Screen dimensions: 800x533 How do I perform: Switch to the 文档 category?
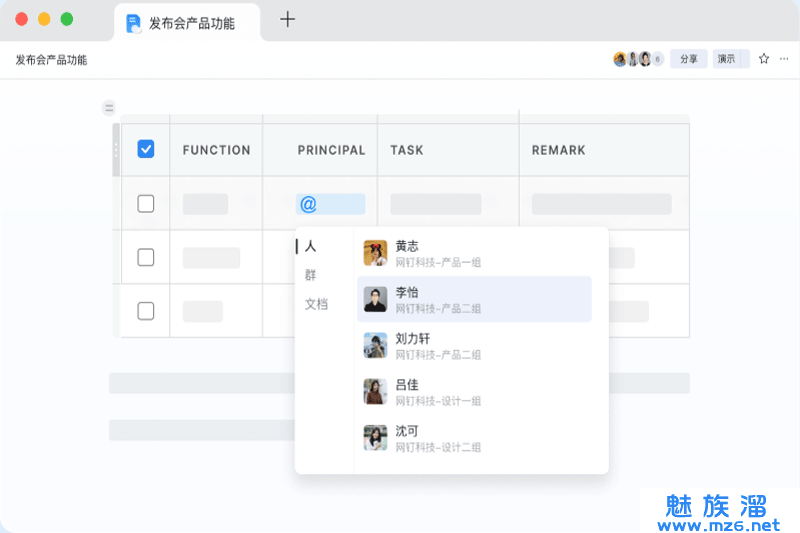316,304
